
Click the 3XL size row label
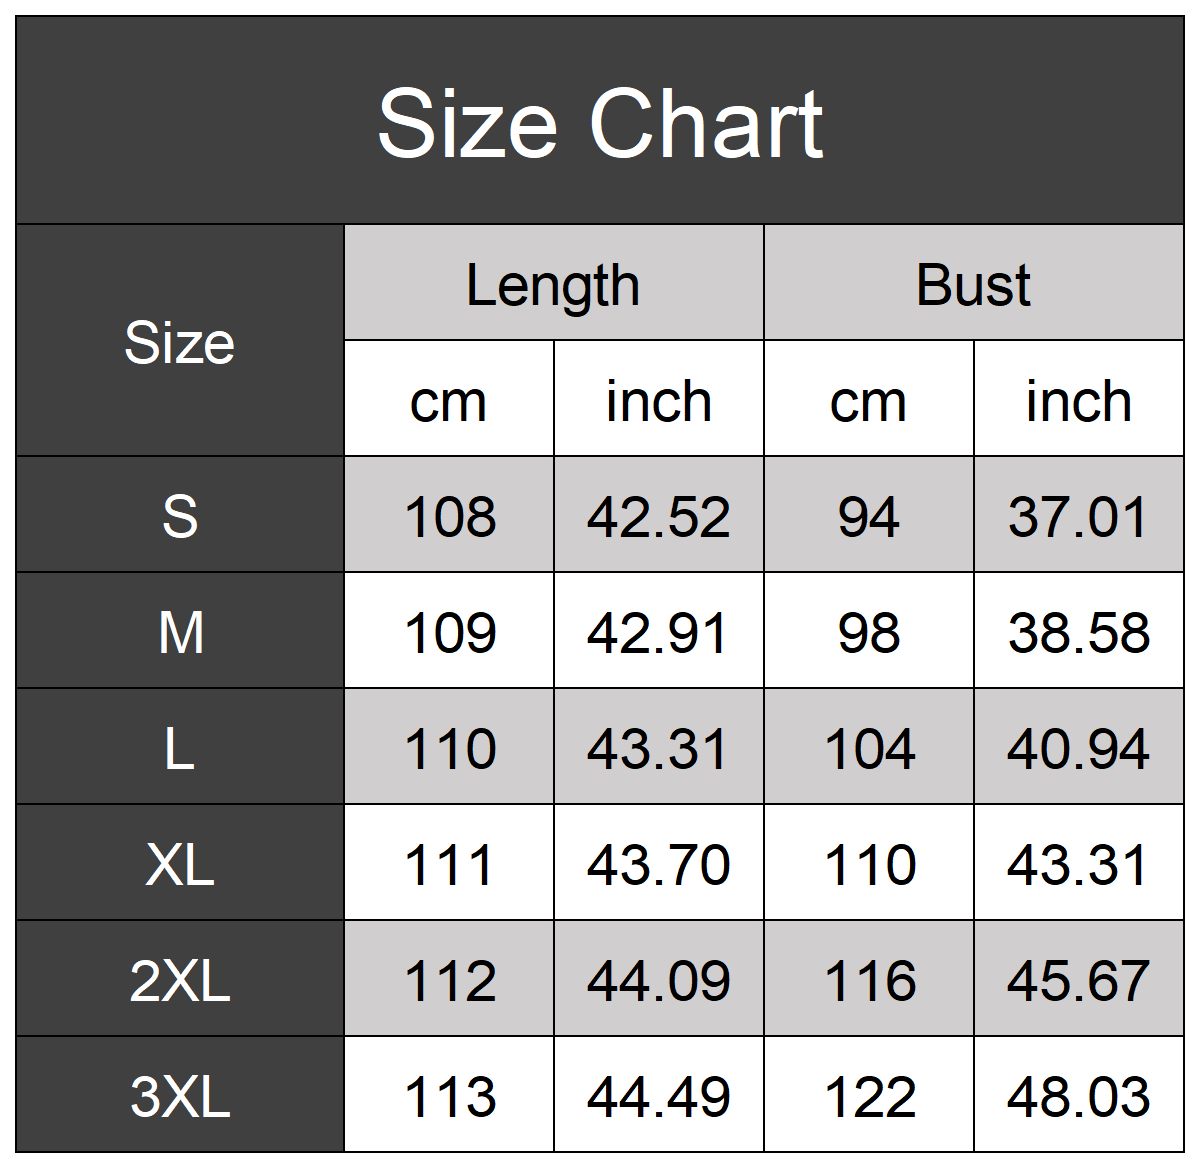pyautogui.click(x=180, y=1096)
